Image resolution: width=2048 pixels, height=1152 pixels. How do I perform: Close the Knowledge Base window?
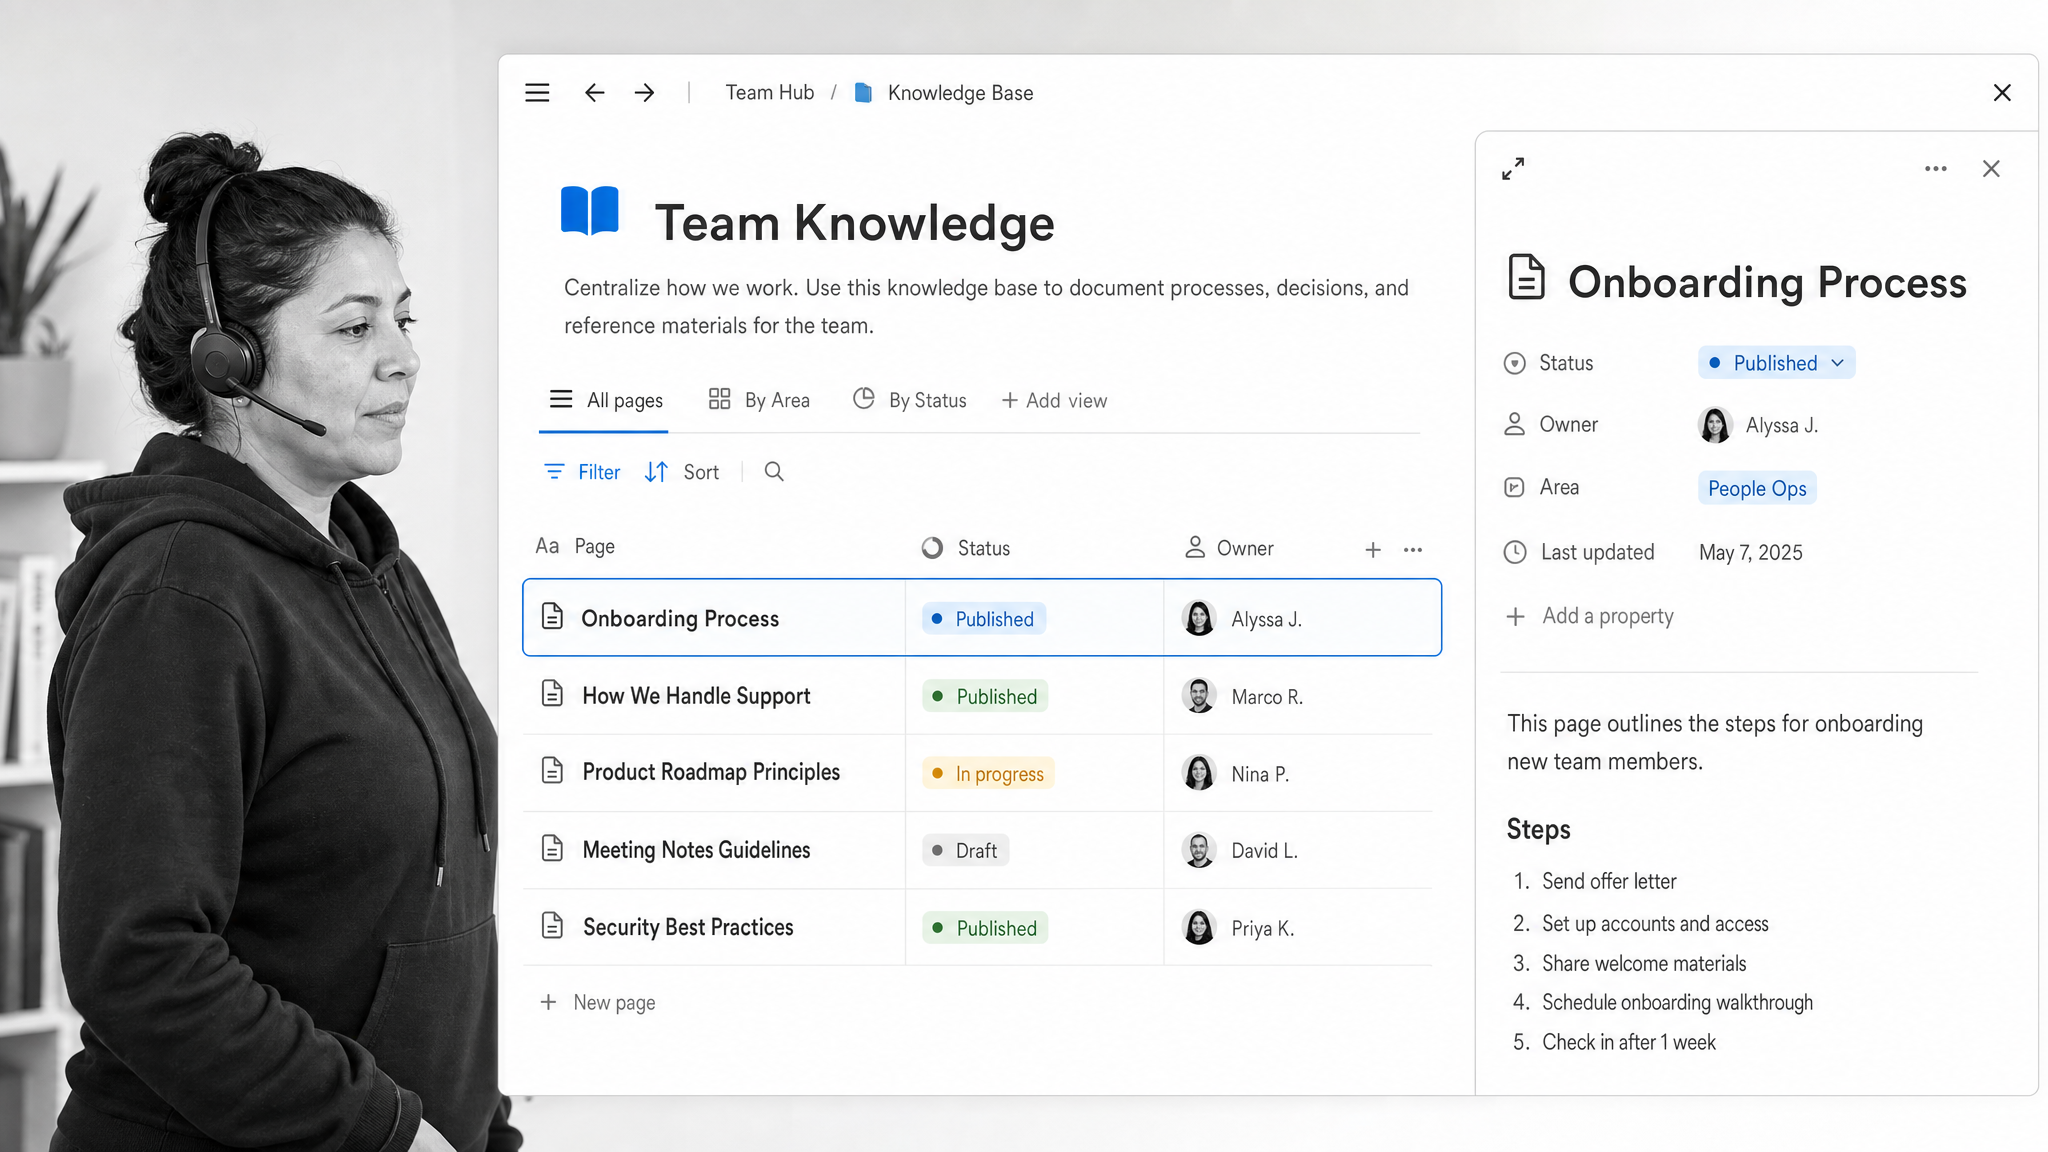tap(2002, 93)
